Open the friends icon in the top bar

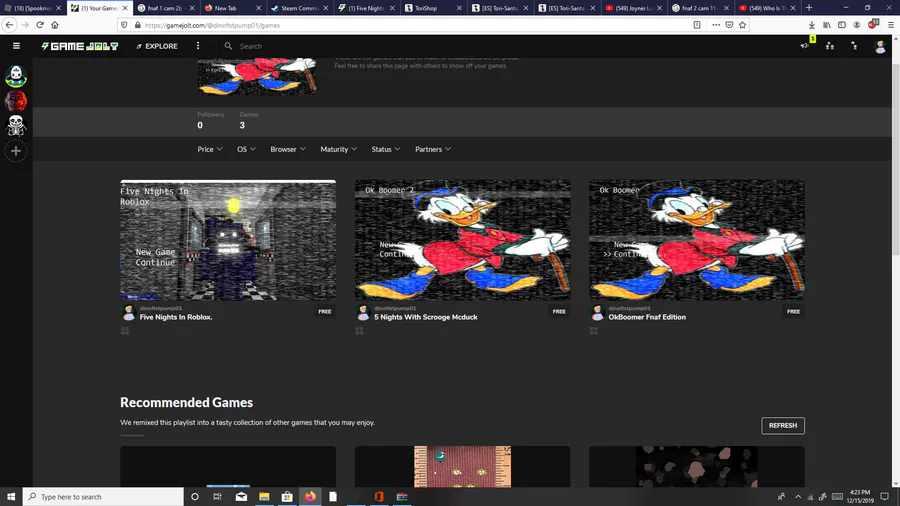pyautogui.click(x=829, y=46)
